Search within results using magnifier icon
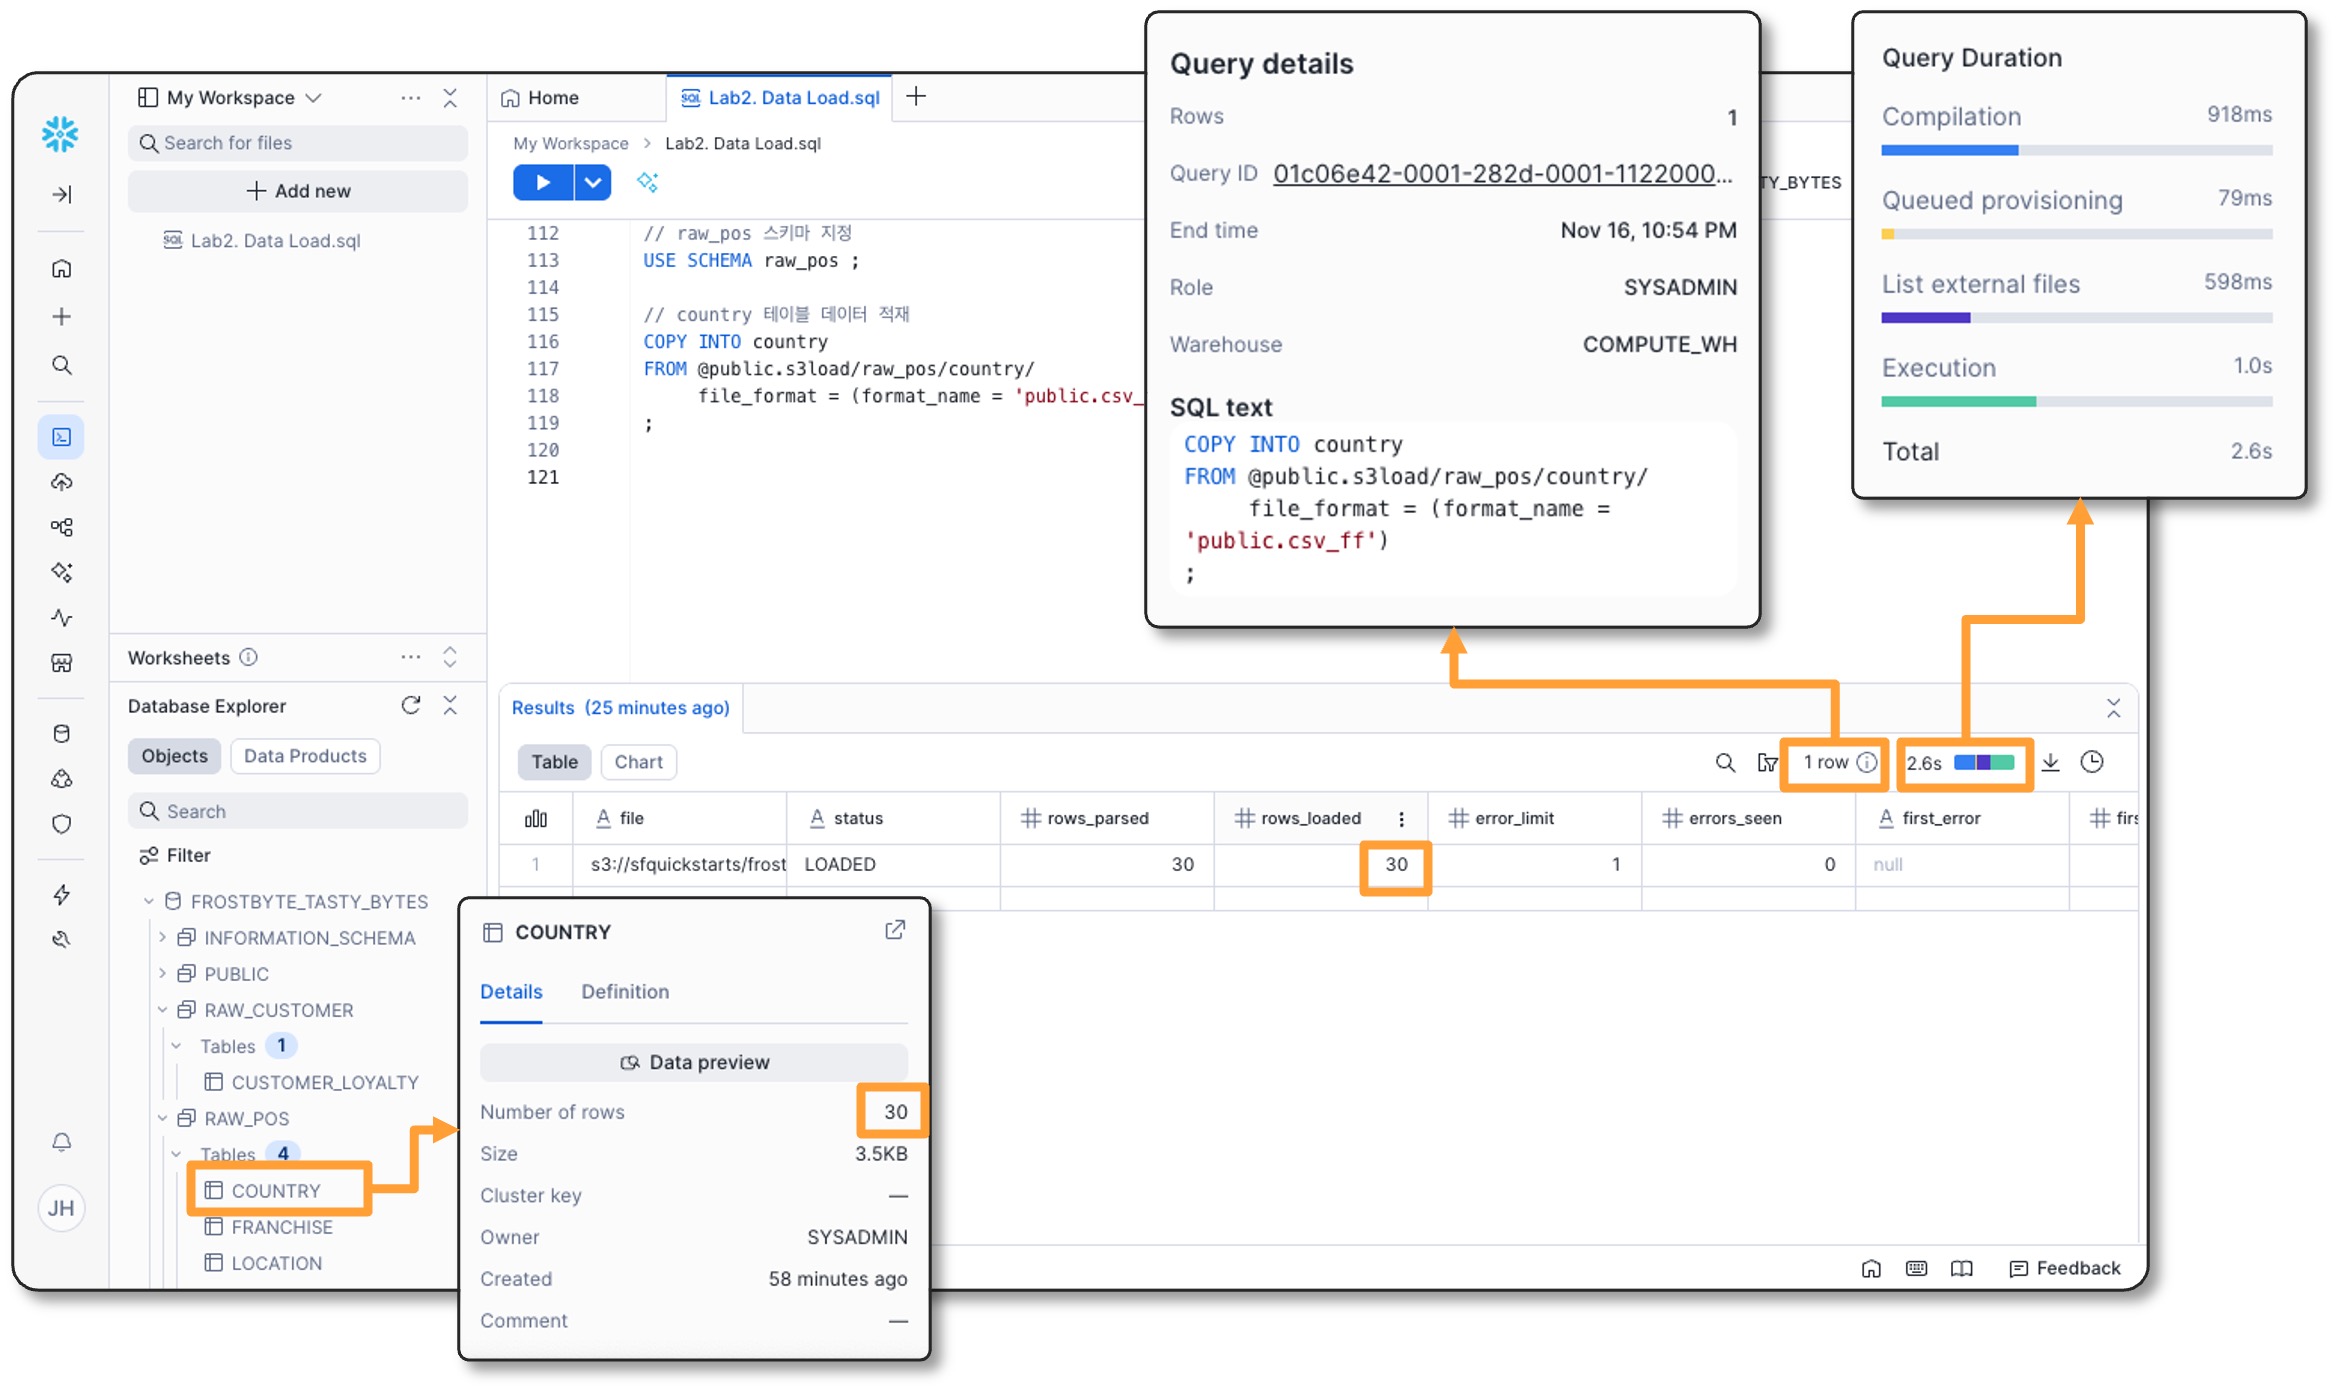Screen dimensions: 2337x1393 (x=1725, y=762)
